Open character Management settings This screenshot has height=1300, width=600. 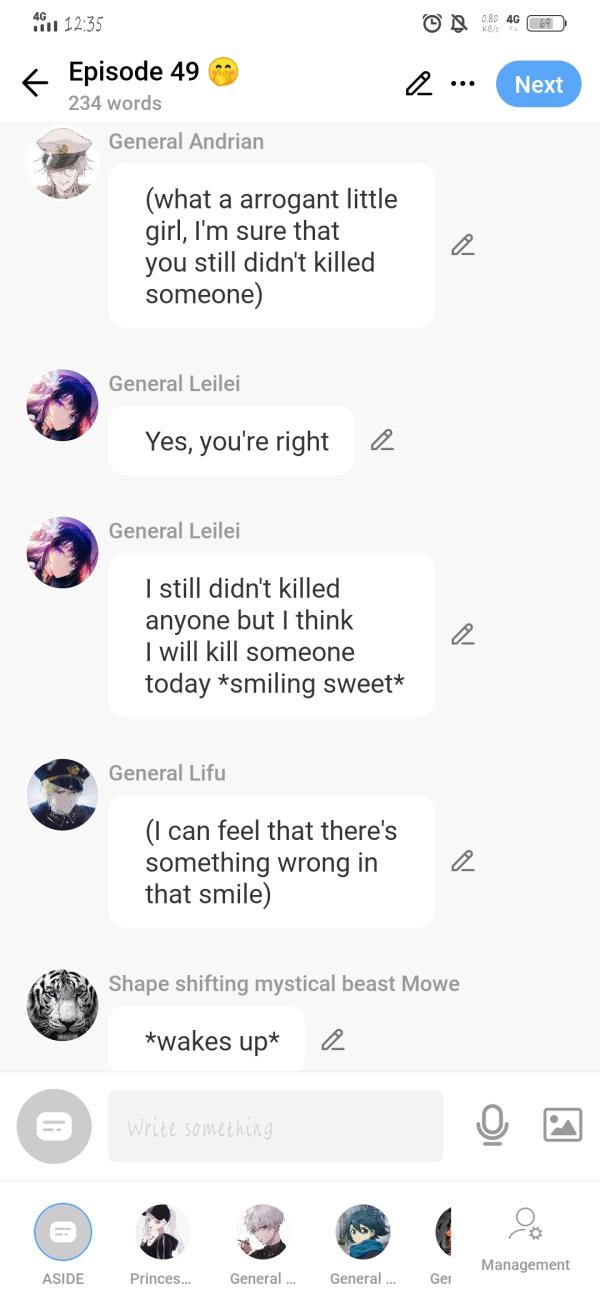(x=525, y=1240)
